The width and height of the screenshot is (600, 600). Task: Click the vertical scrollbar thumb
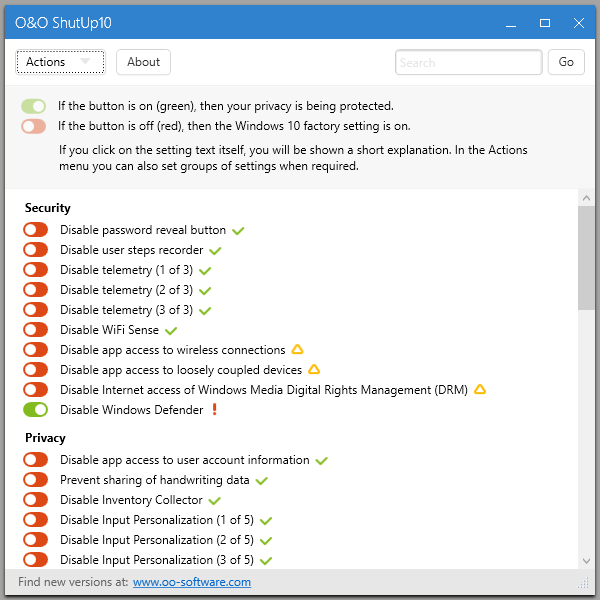(586, 258)
